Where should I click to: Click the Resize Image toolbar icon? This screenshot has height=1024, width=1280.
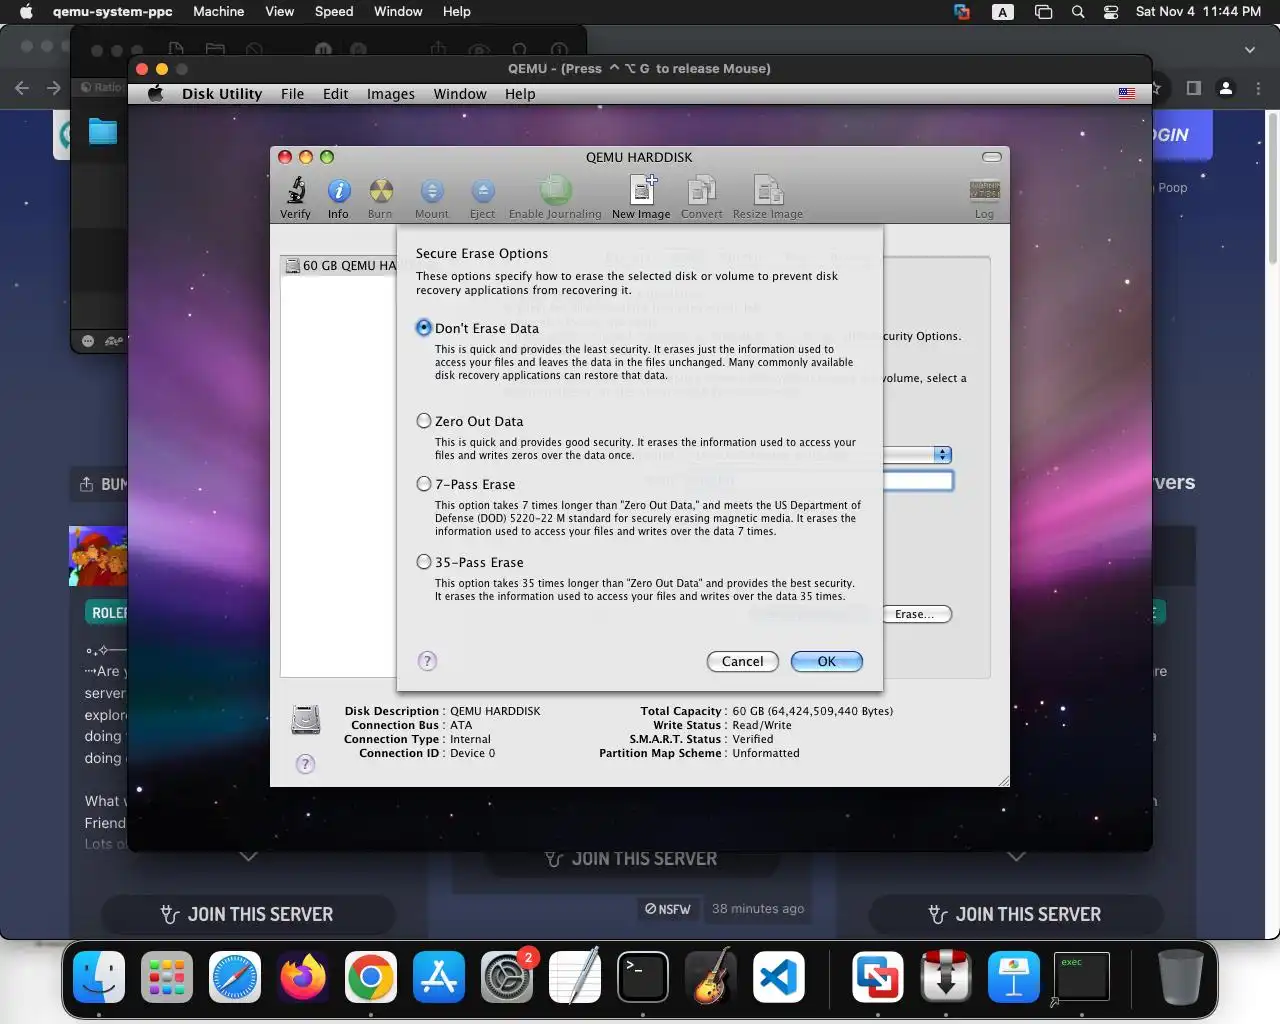pos(767,191)
